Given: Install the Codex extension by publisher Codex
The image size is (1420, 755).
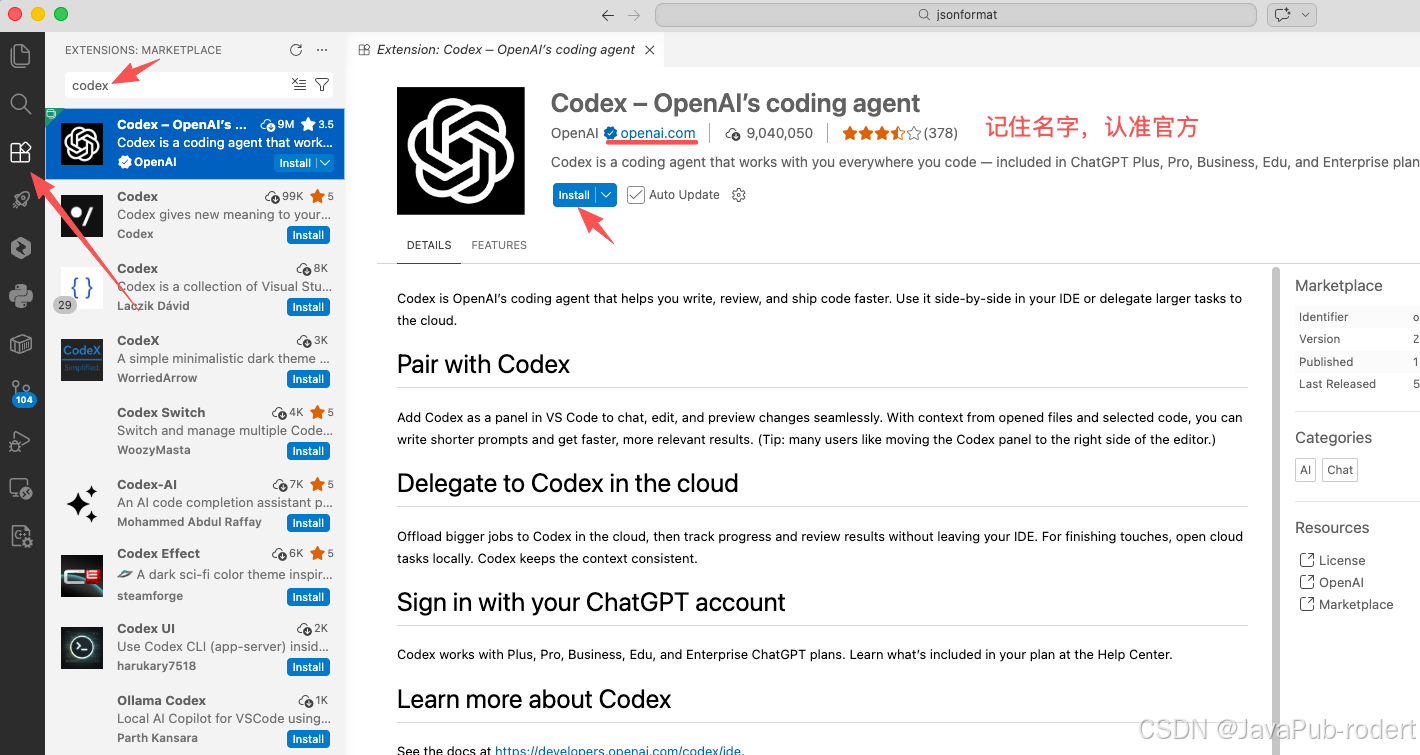Looking at the screenshot, I should 308,235.
